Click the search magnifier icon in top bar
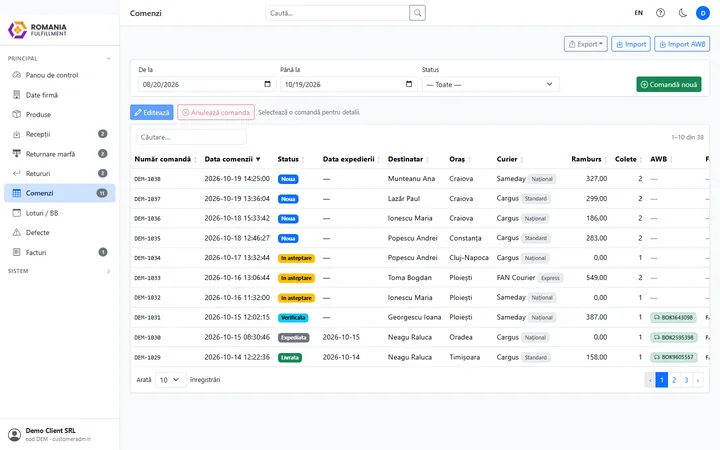Image resolution: width=720 pixels, height=450 pixels. pos(417,13)
